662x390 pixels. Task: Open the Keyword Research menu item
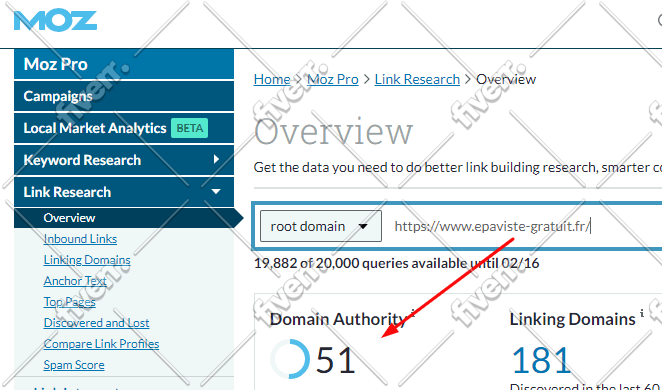pos(124,160)
